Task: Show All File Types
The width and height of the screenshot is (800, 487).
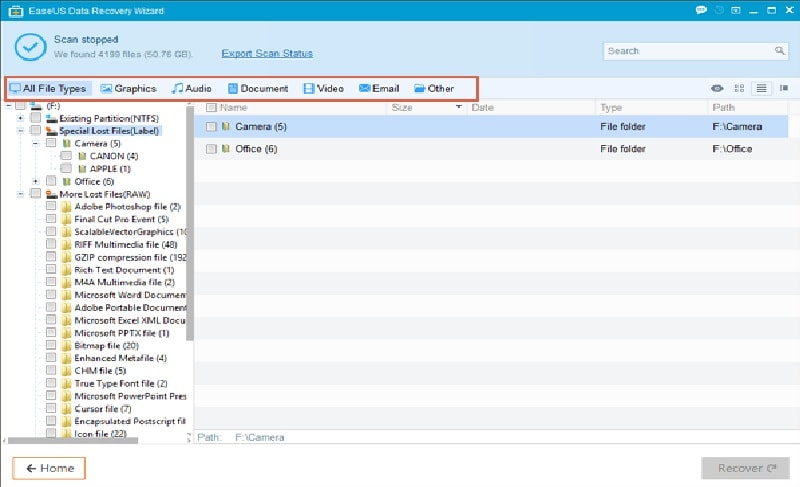Action: click(x=49, y=88)
